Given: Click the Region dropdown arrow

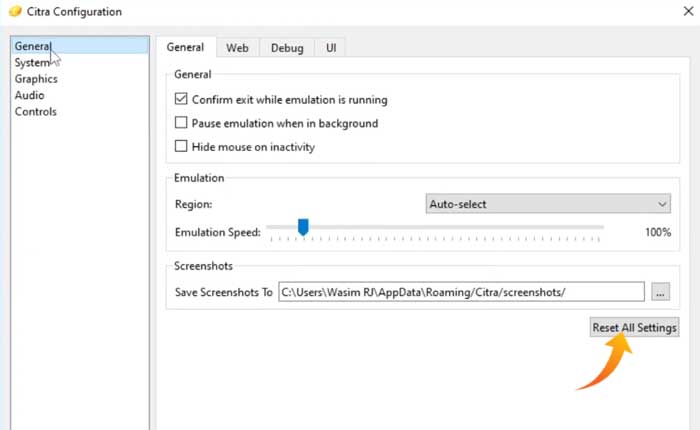Looking at the screenshot, I should [x=663, y=204].
